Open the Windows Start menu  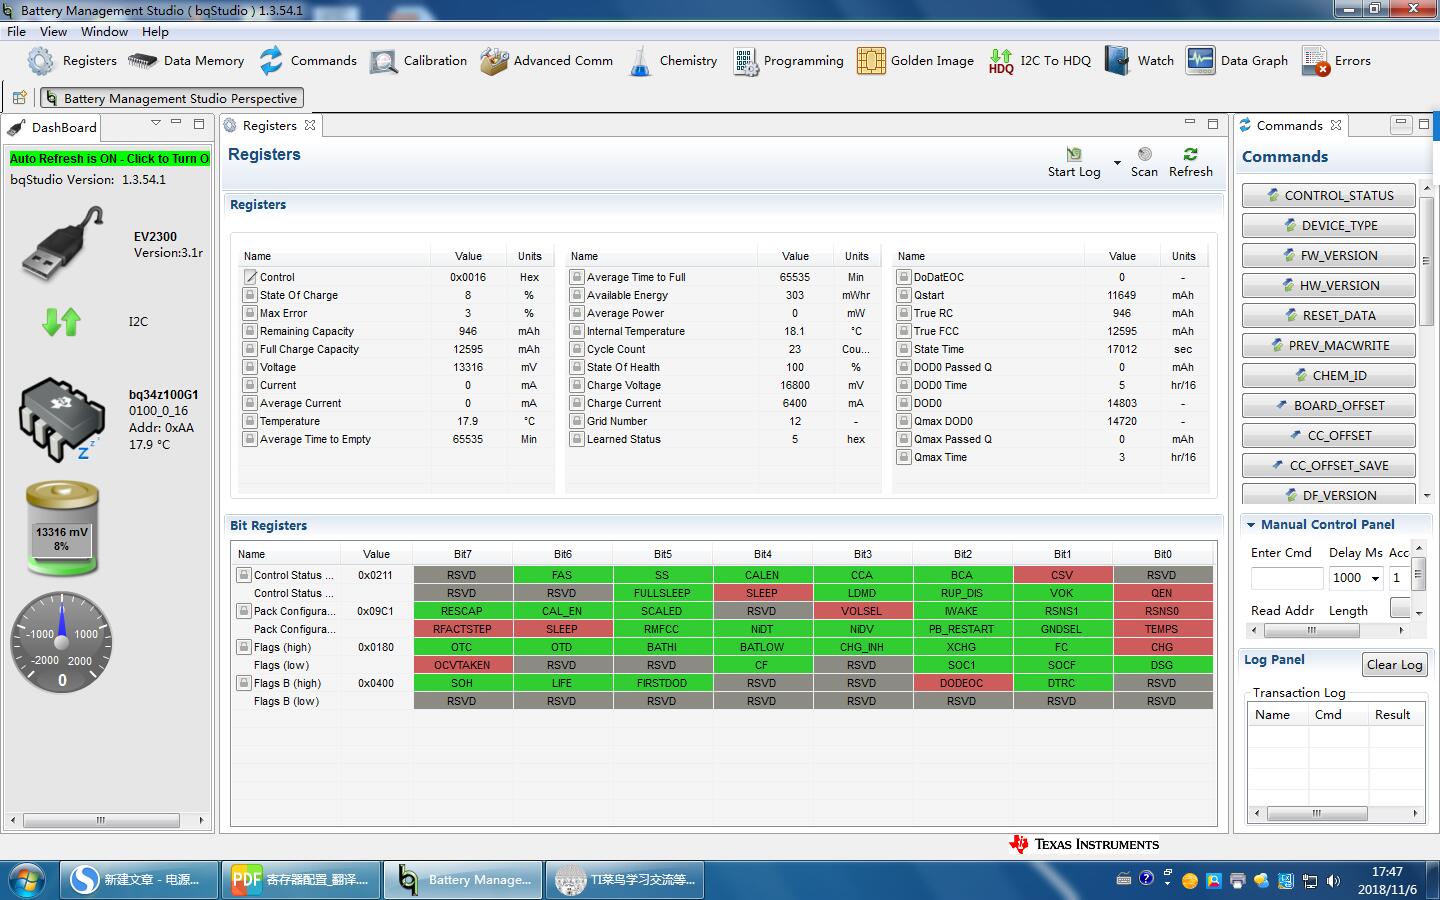pyautogui.click(x=27, y=880)
